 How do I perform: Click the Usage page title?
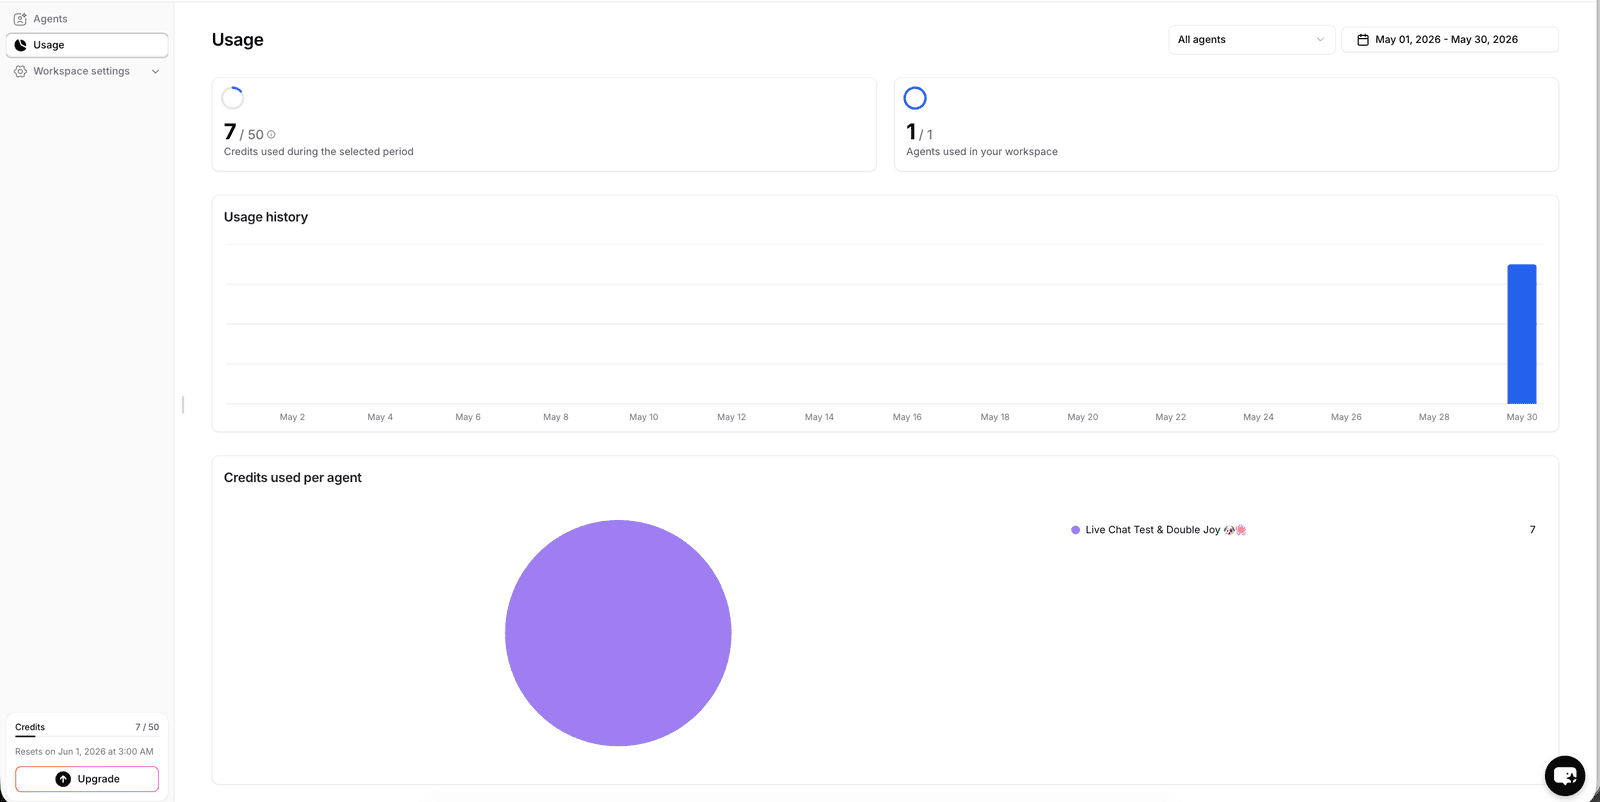[238, 40]
